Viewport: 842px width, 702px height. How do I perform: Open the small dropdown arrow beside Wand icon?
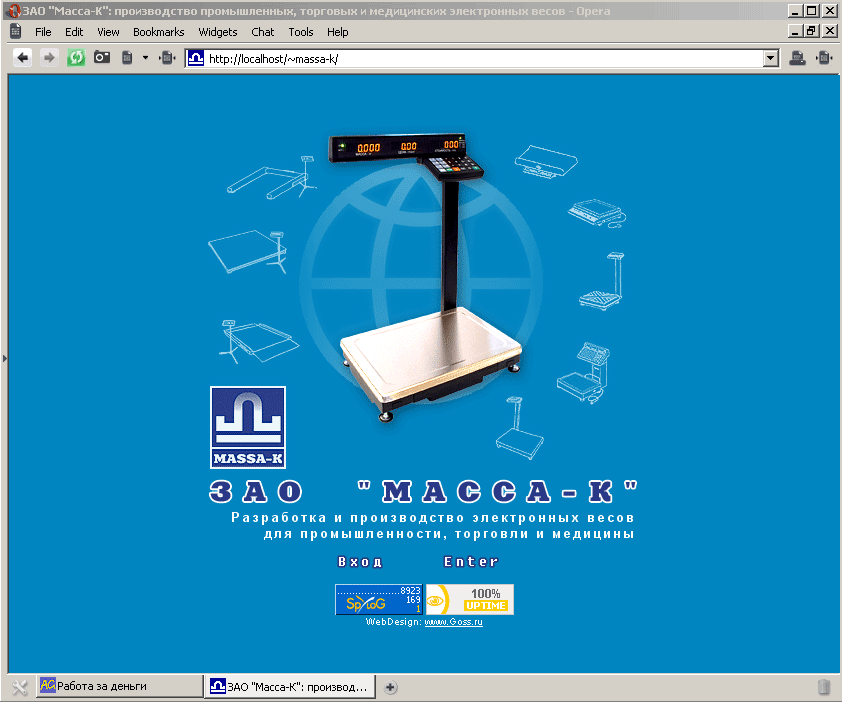point(145,57)
